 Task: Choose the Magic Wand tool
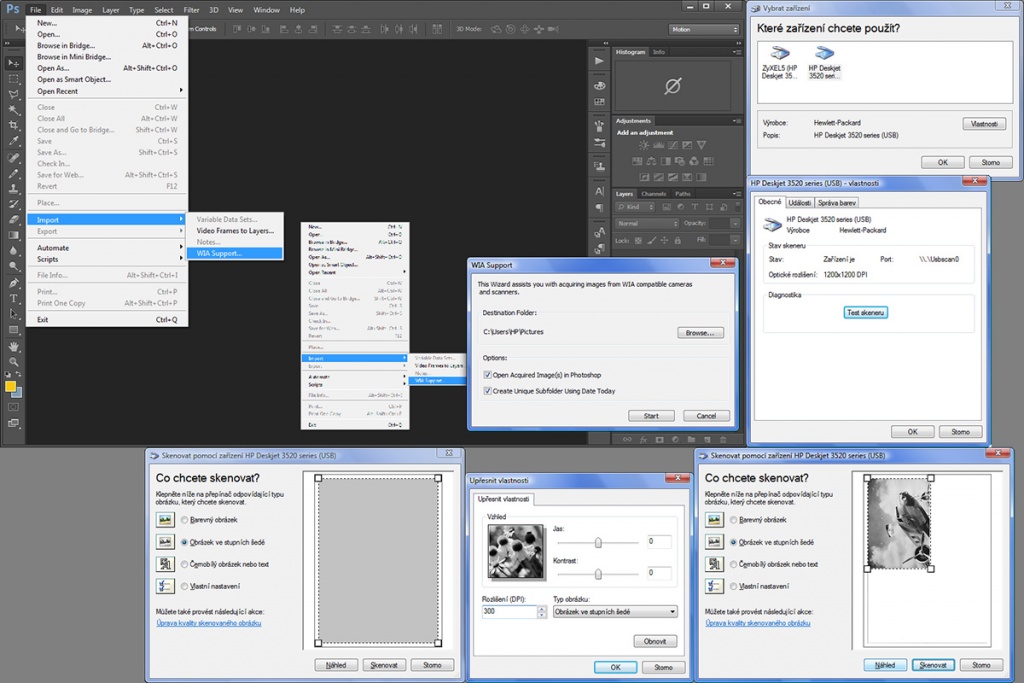[13, 110]
